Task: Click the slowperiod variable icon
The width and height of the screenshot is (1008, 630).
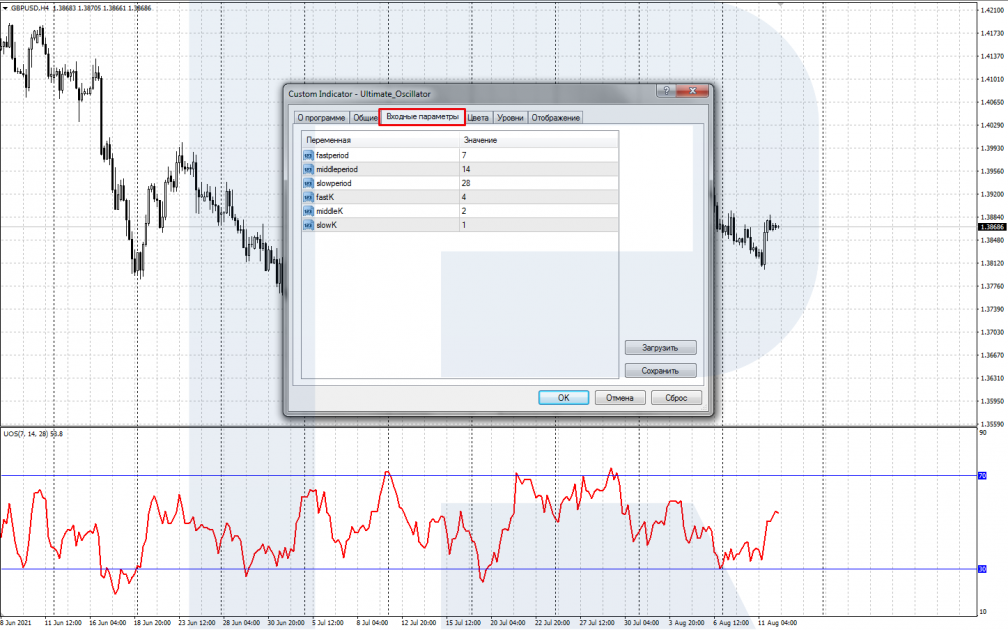Action: coord(307,184)
